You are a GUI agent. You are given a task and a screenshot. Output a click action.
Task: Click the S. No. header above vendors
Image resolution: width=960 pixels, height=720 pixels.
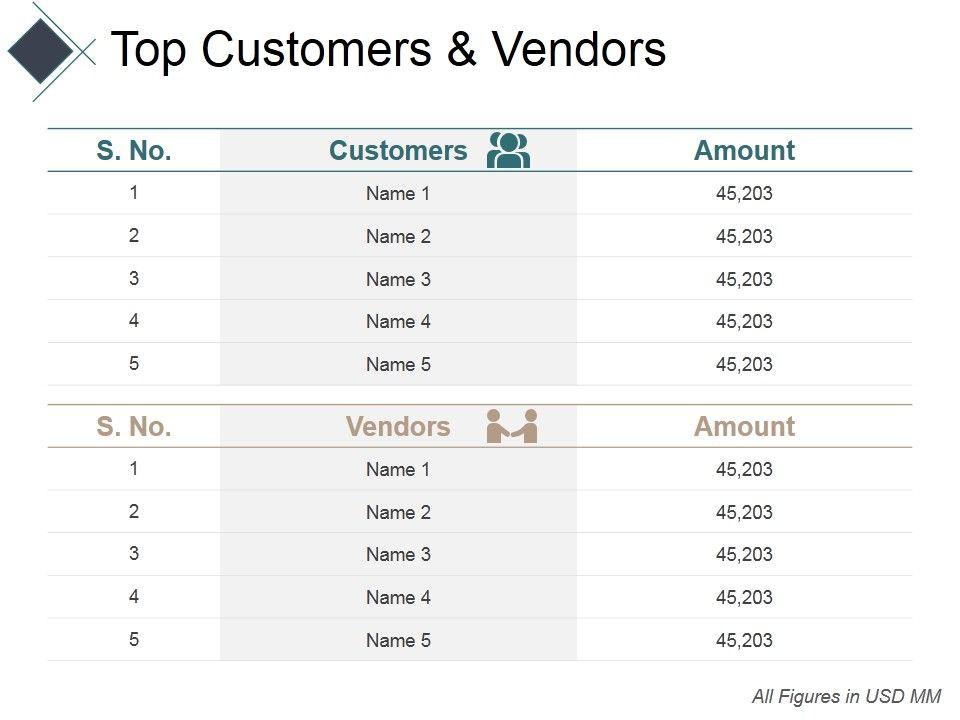[134, 427]
